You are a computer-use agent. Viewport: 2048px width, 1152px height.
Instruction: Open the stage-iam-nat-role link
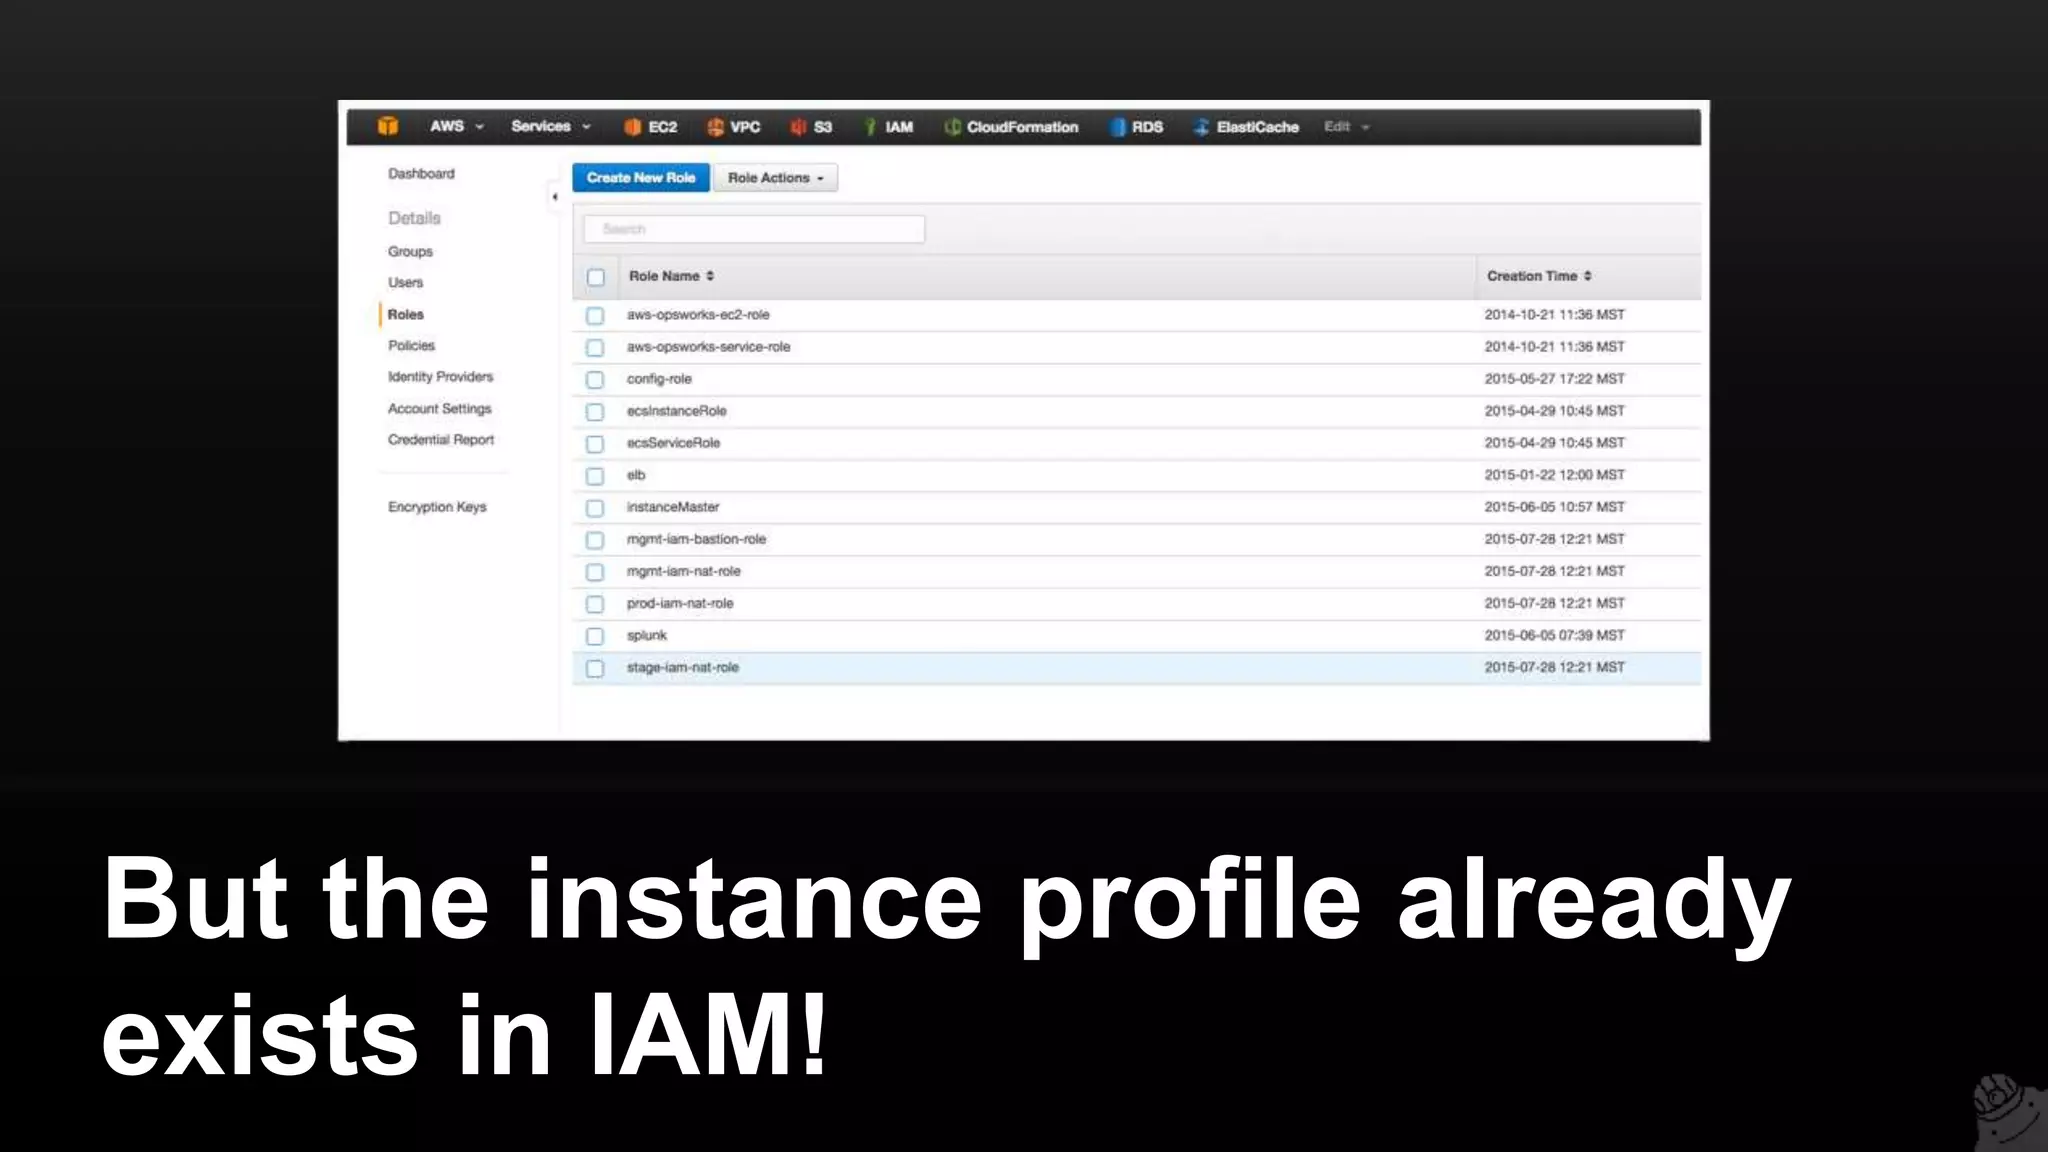[x=682, y=667]
